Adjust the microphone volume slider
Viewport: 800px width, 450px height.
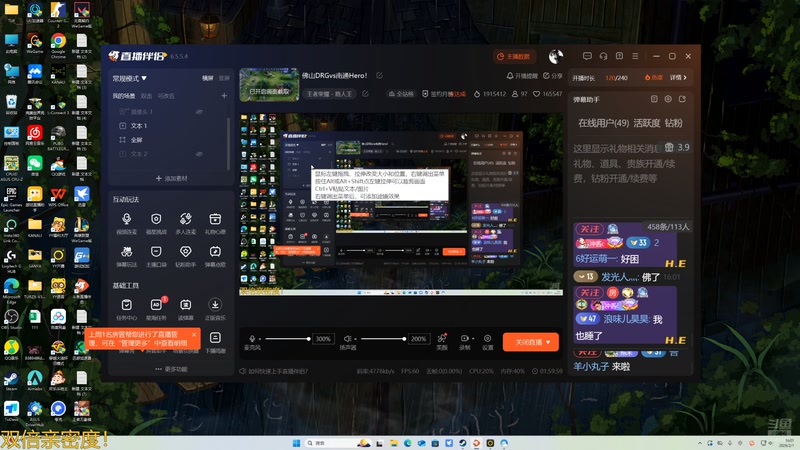click(x=287, y=339)
